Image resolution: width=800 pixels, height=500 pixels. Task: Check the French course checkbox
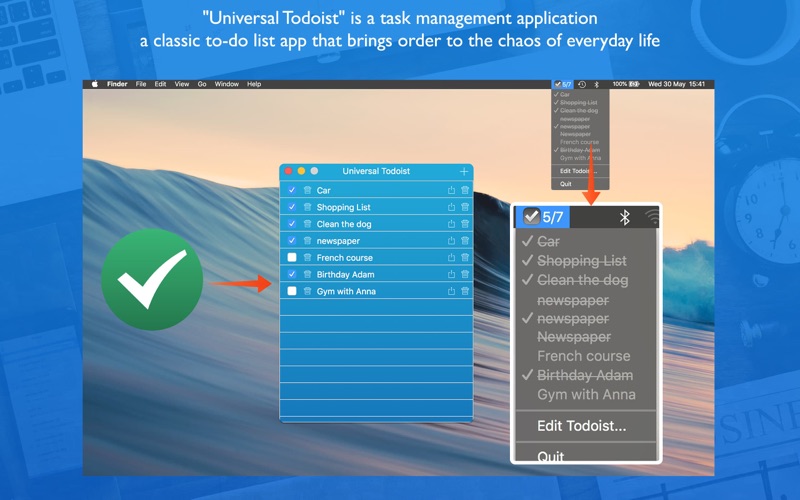tap(292, 258)
